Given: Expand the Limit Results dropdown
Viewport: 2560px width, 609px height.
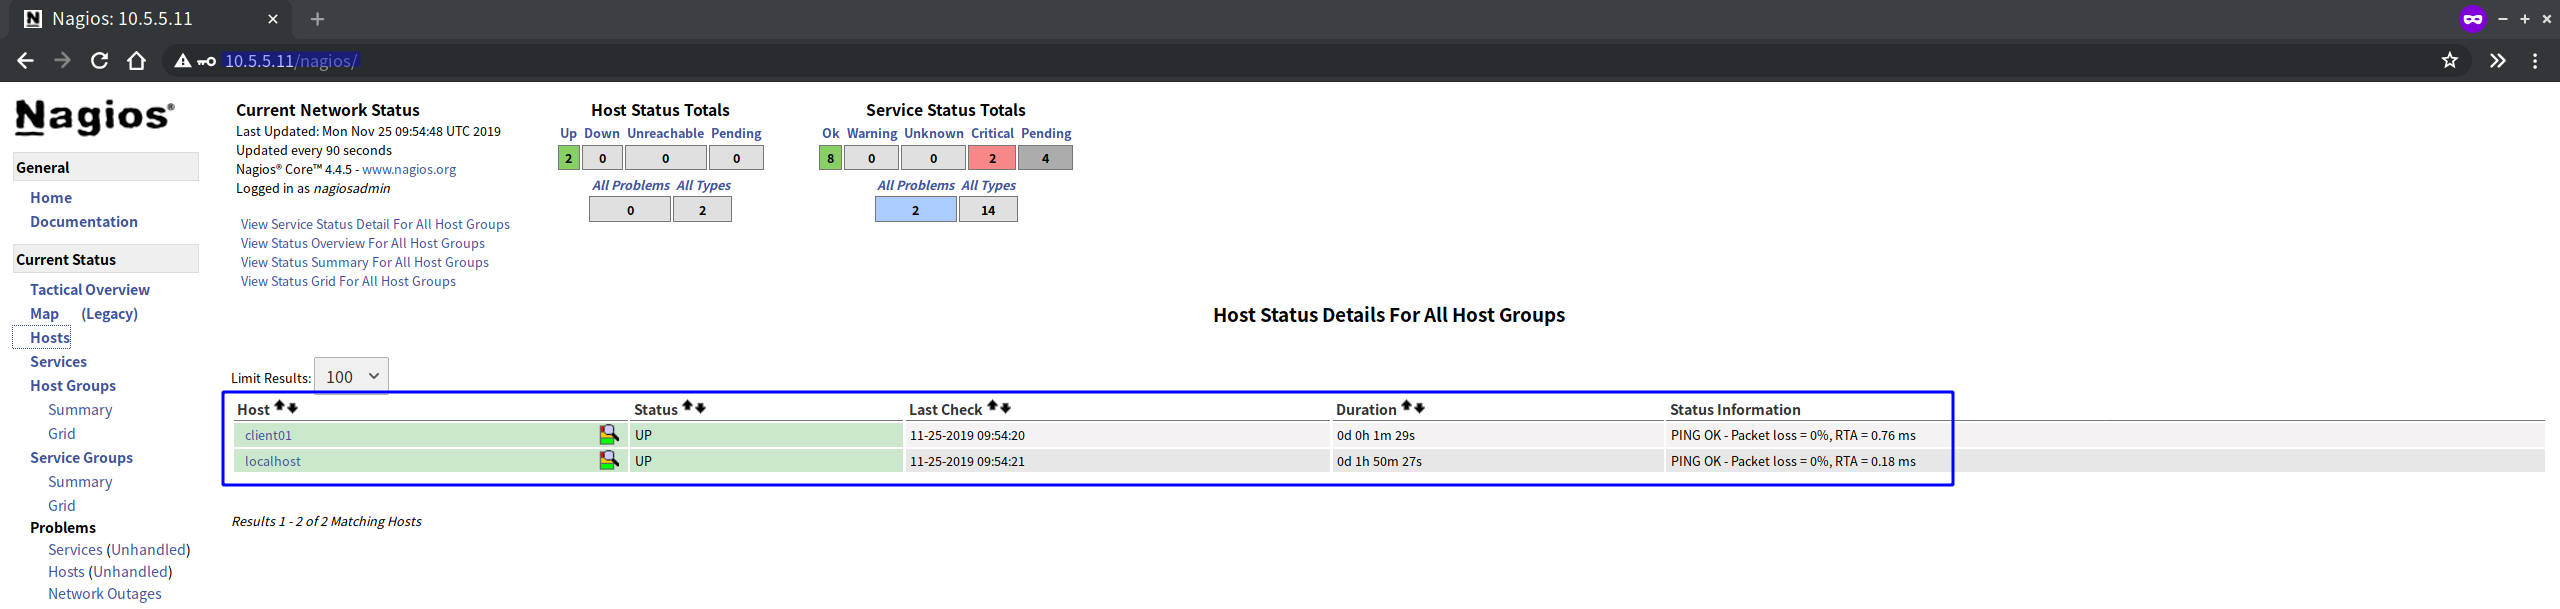Looking at the screenshot, I should pos(351,377).
